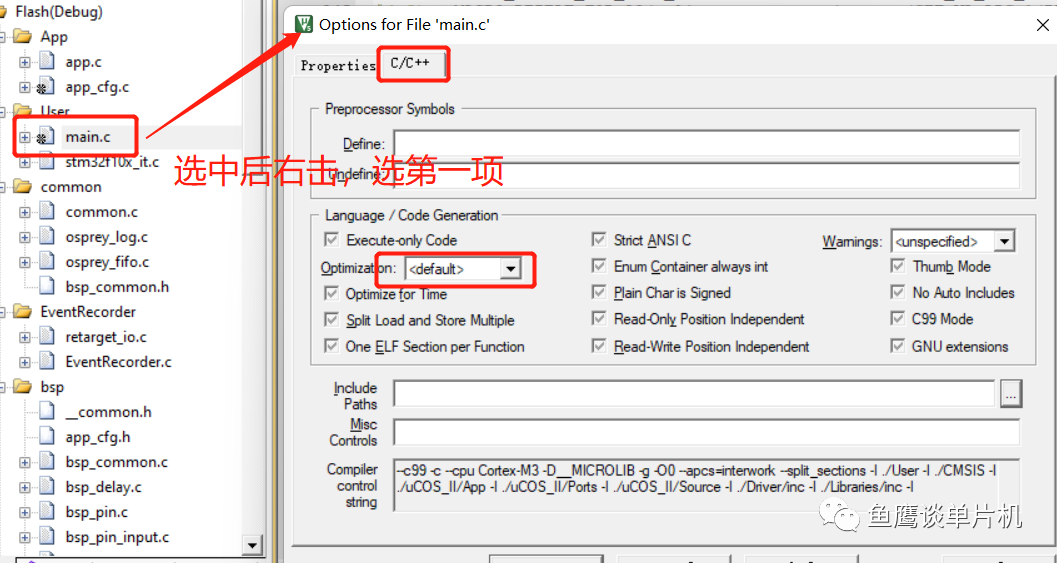Toggle Enum Container always int

tap(599, 266)
